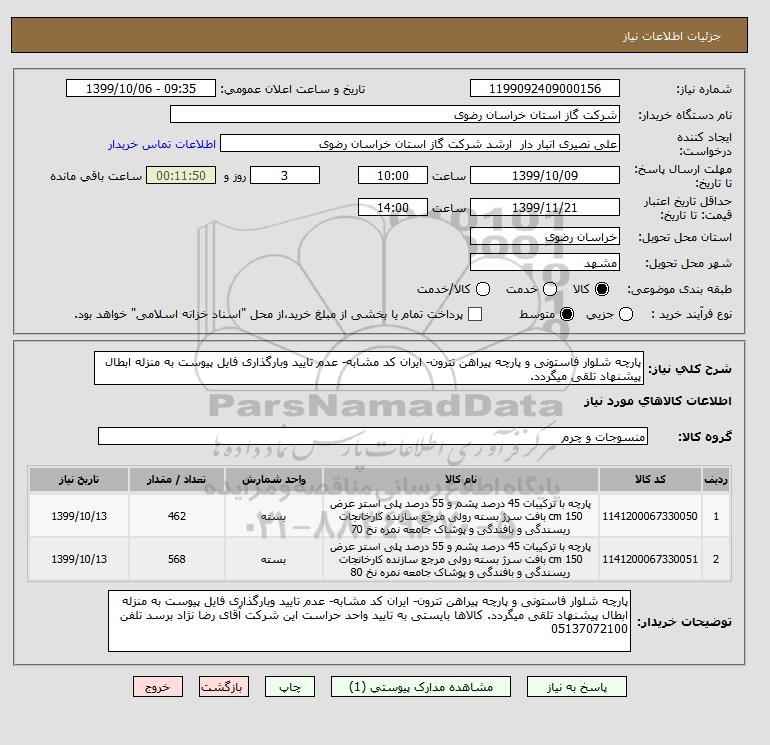The image size is (770, 745).
Task: Click the goods group field منسوجات و چرم
Action: pyautogui.click(x=373, y=436)
